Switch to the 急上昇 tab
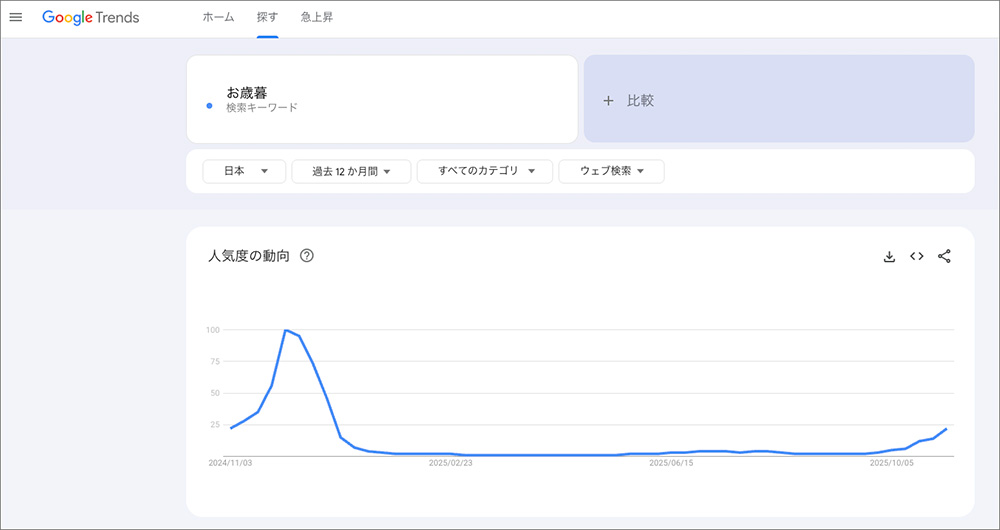 [317, 18]
